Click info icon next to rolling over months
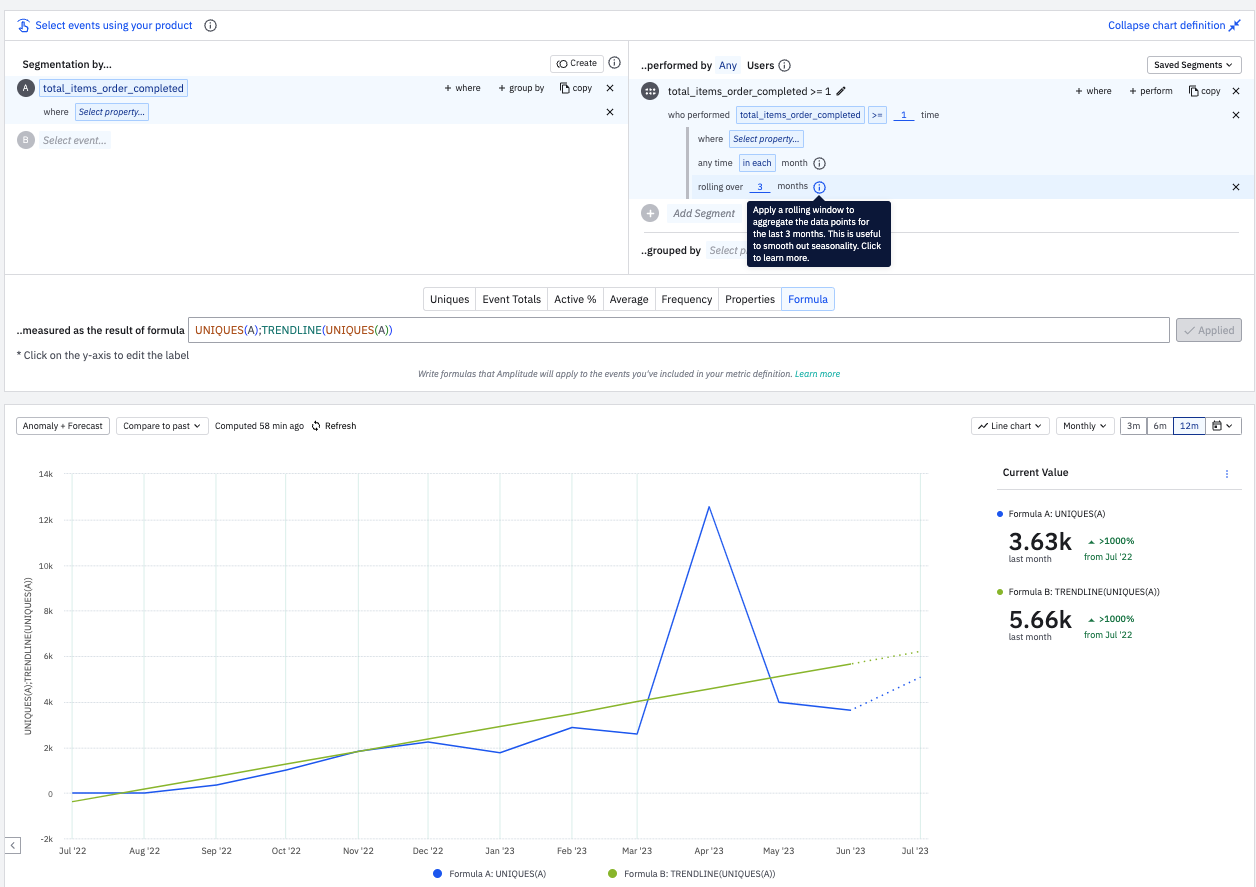Viewport: 1256px width, 887px height. click(819, 187)
